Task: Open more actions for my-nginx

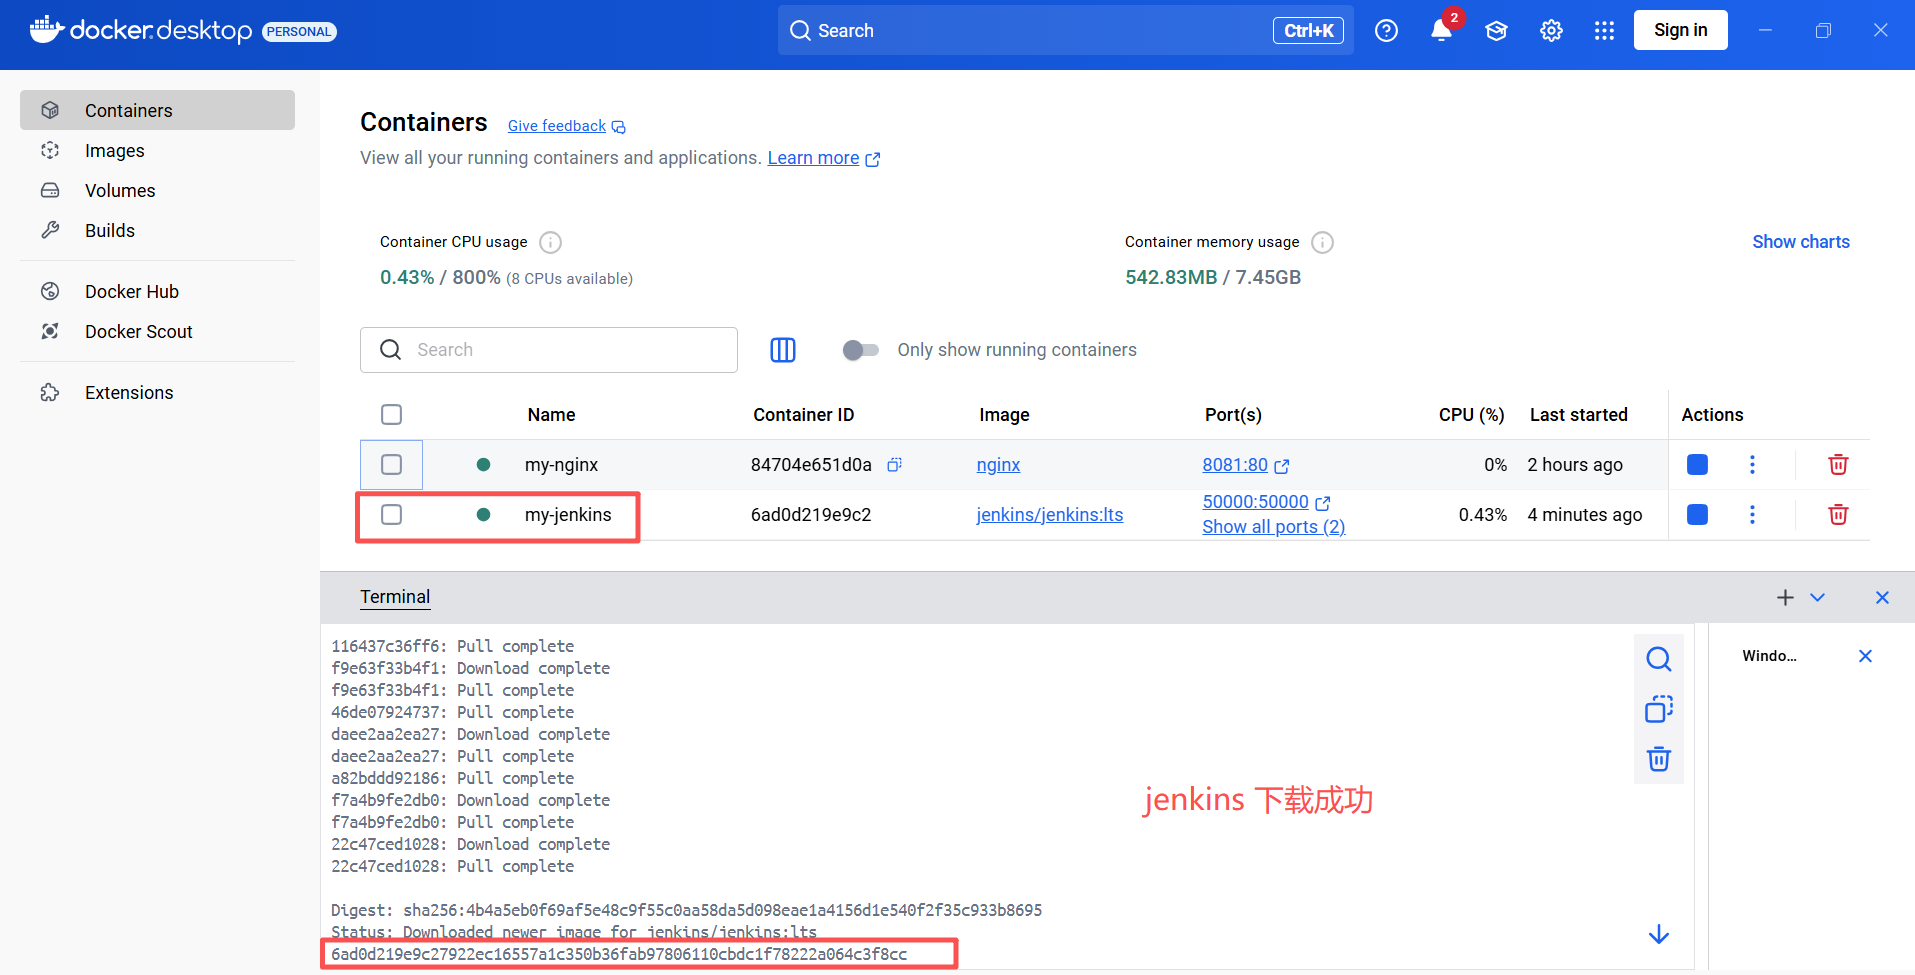Action: [1752, 465]
